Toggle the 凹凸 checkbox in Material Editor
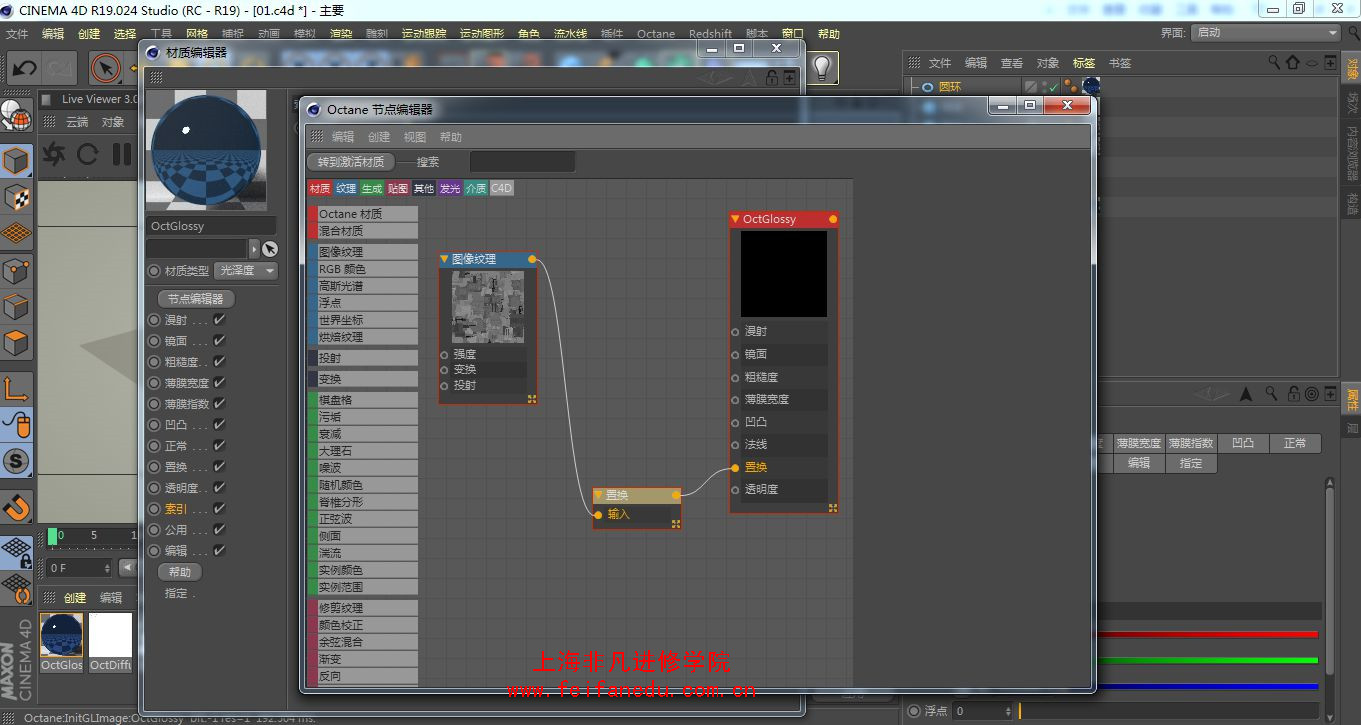 [219, 425]
